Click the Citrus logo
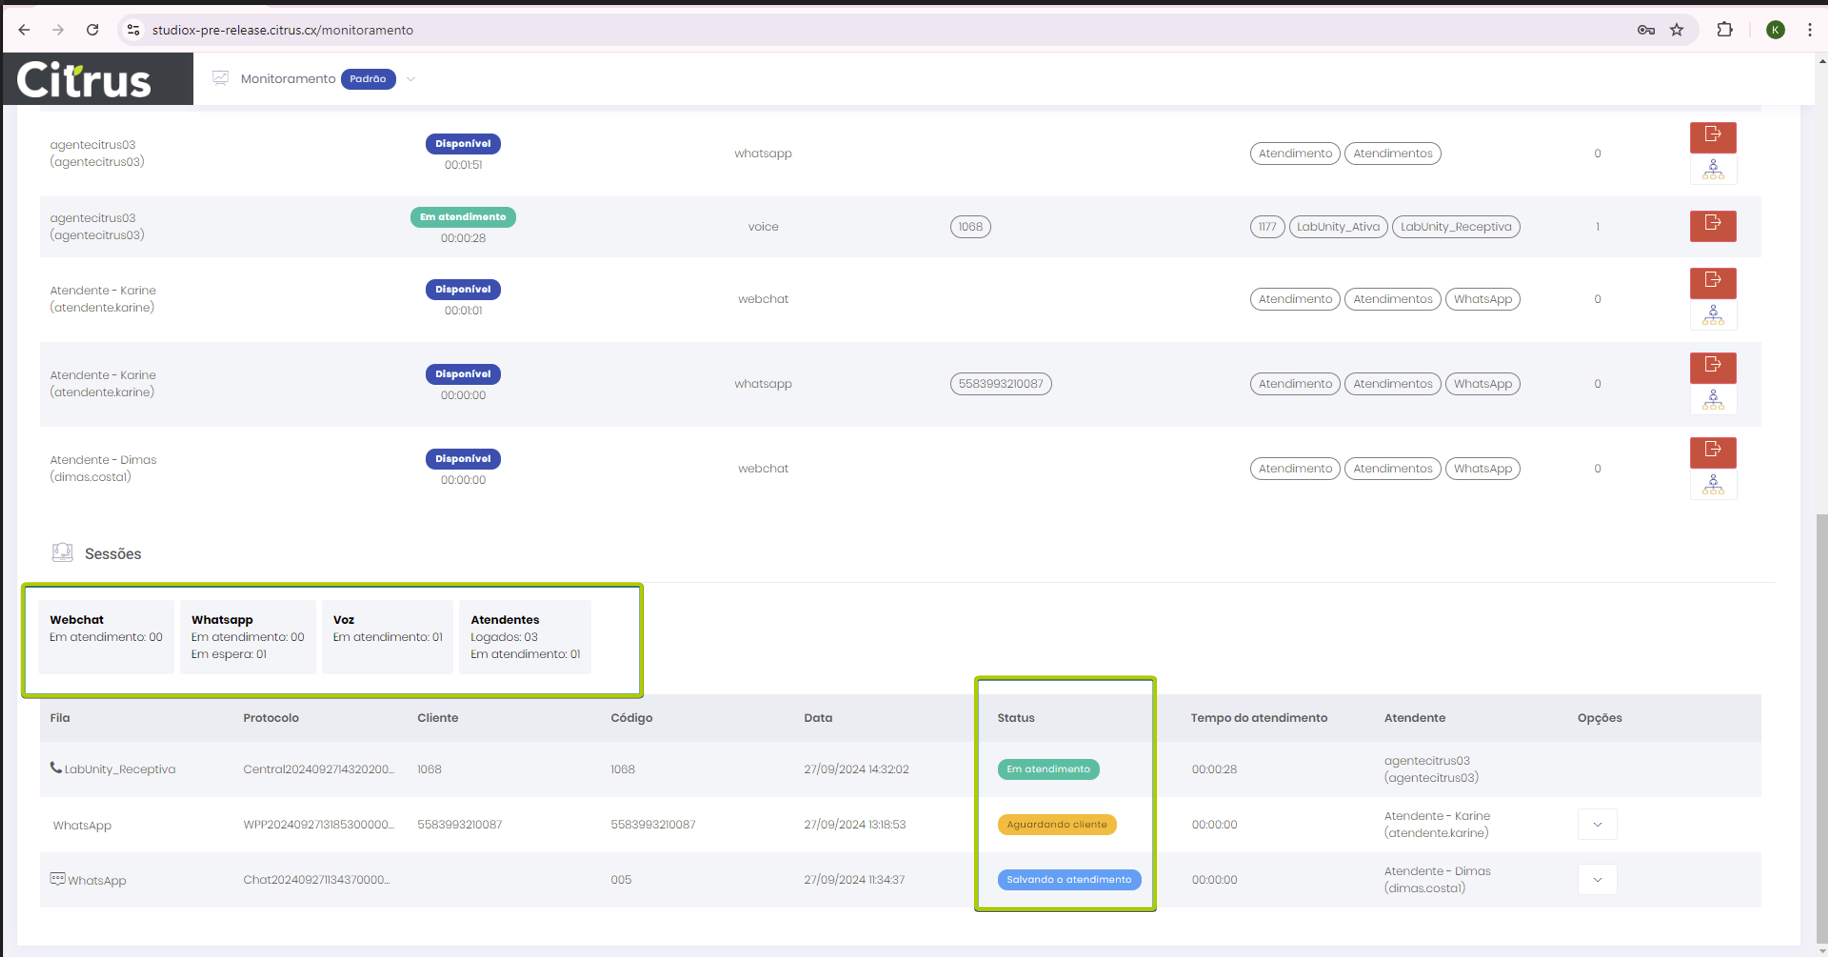Image resolution: width=1828 pixels, height=957 pixels. [x=85, y=80]
